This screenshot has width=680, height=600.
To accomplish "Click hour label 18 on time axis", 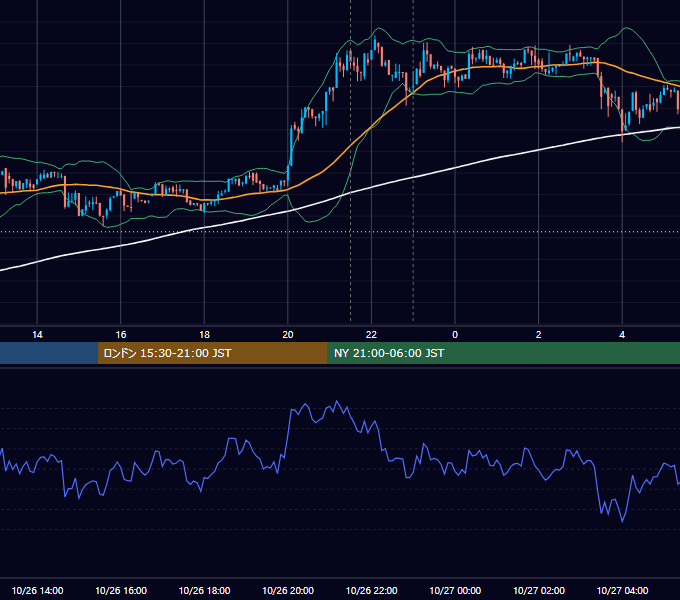I will [x=204, y=334].
